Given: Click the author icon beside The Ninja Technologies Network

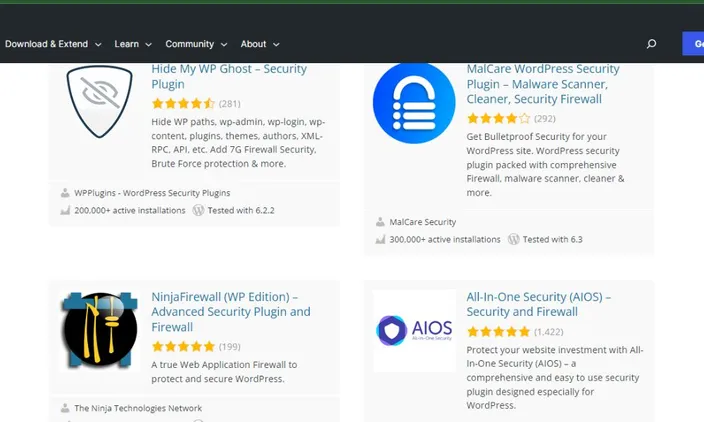Looking at the screenshot, I should coord(65,408).
